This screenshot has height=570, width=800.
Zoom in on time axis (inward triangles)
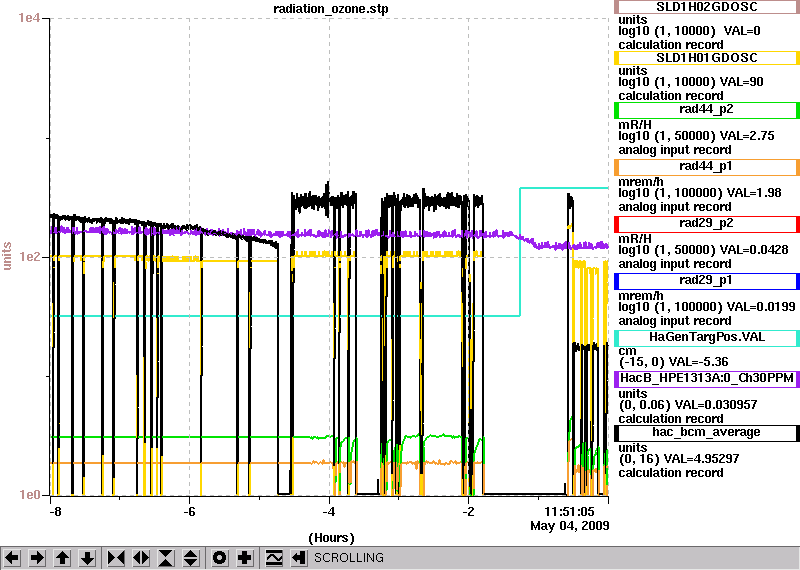pos(116,558)
